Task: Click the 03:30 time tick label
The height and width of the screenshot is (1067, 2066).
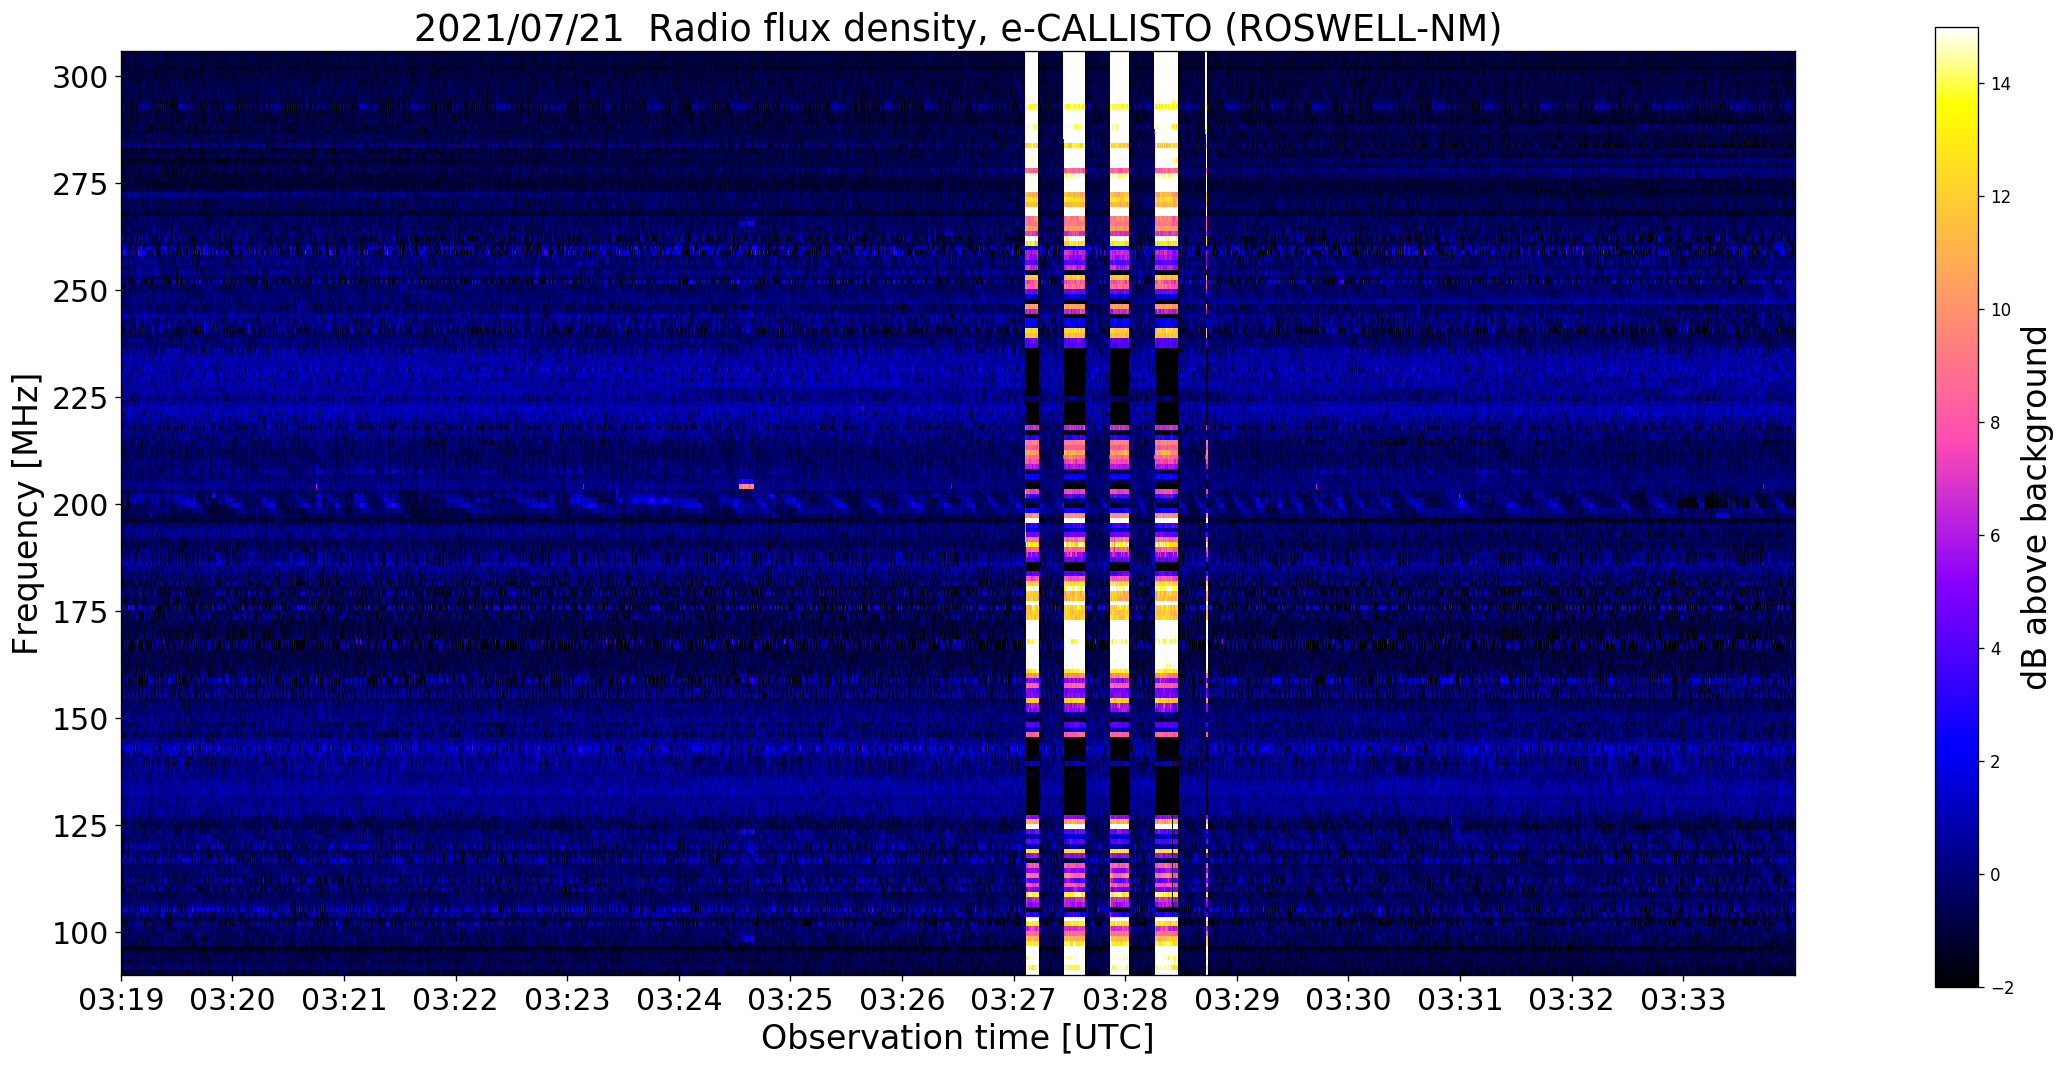Action: tap(1349, 1000)
